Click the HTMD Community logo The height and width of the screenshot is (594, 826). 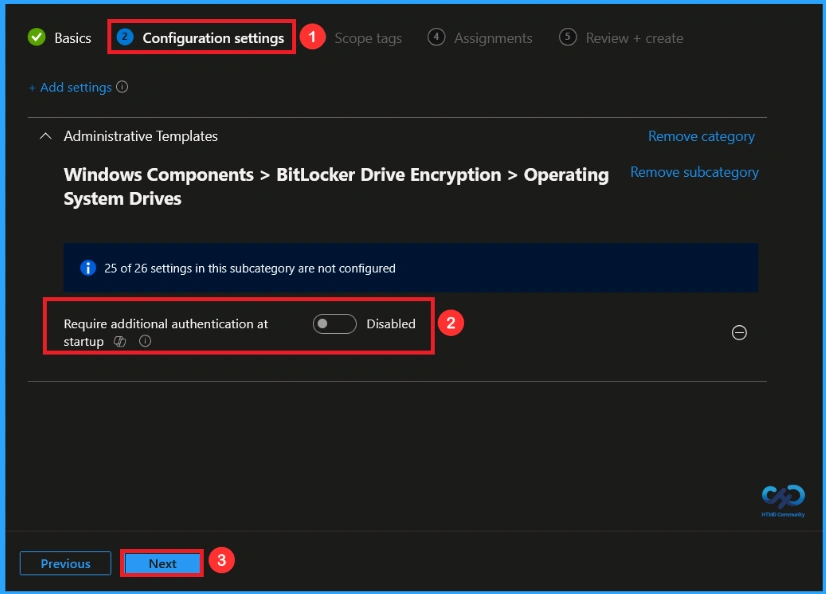click(x=783, y=499)
